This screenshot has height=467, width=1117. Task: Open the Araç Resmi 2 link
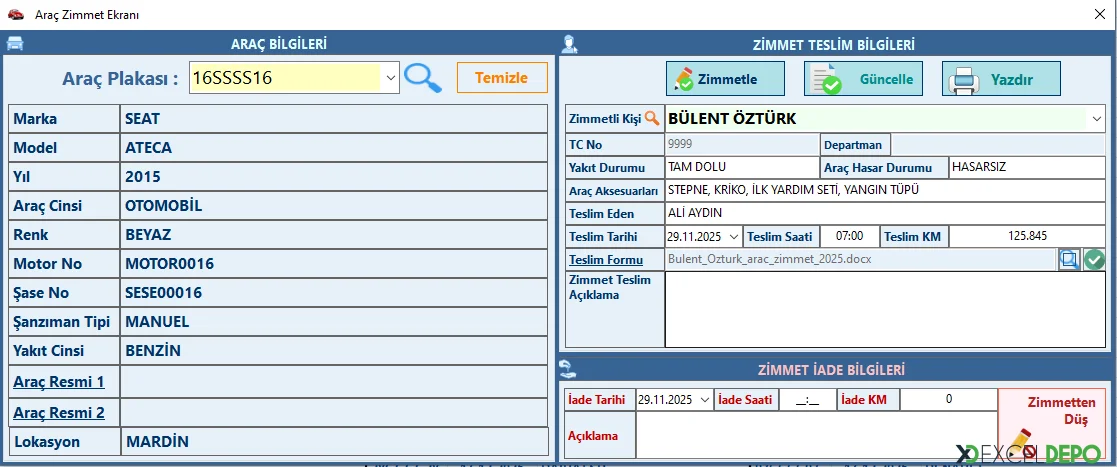pos(59,412)
